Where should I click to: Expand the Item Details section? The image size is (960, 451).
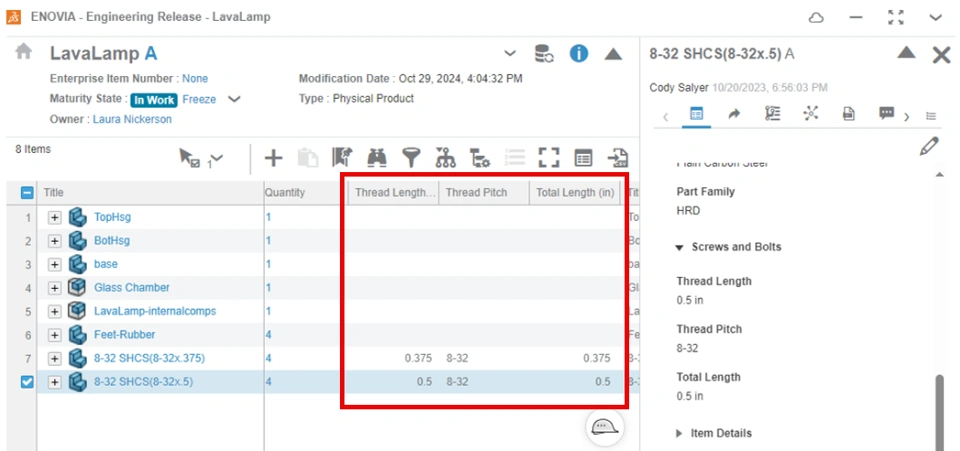679,433
